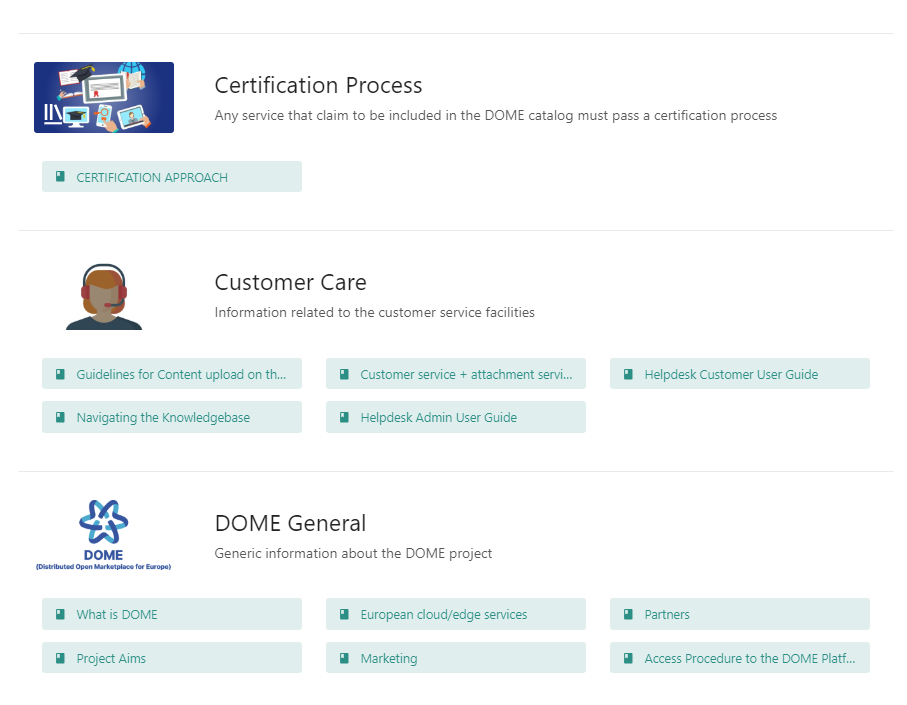The width and height of the screenshot is (907, 705).
Task: Click book icon beside Helpdesk Admin User Guide
Action: [344, 417]
